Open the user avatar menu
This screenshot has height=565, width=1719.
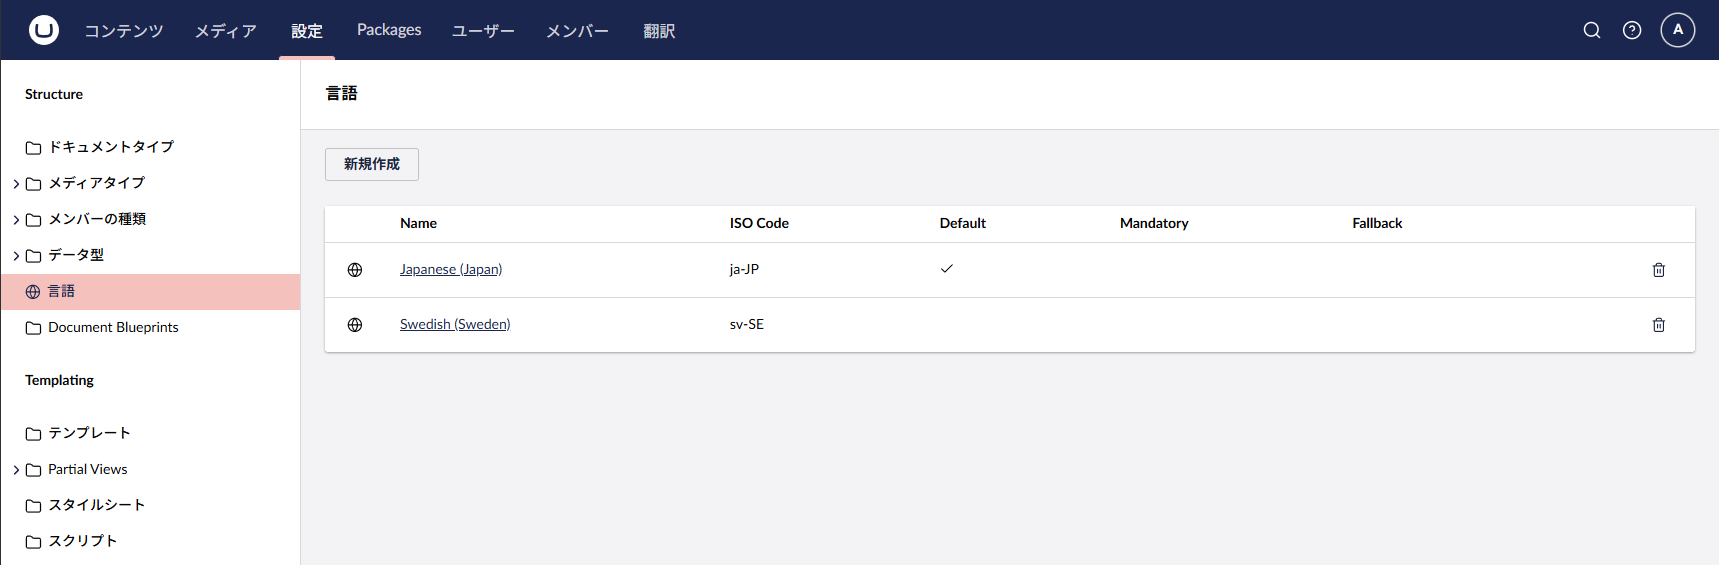click(1678, 30)
